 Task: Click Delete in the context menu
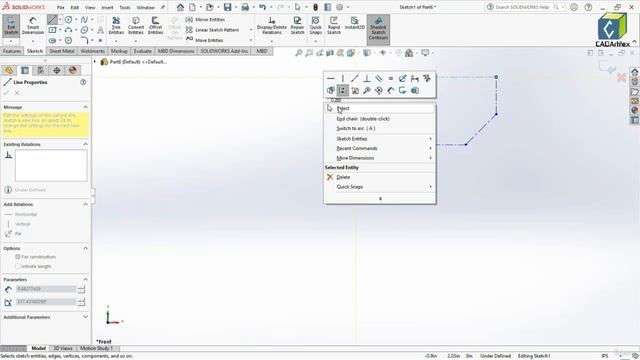pos(380,177)
